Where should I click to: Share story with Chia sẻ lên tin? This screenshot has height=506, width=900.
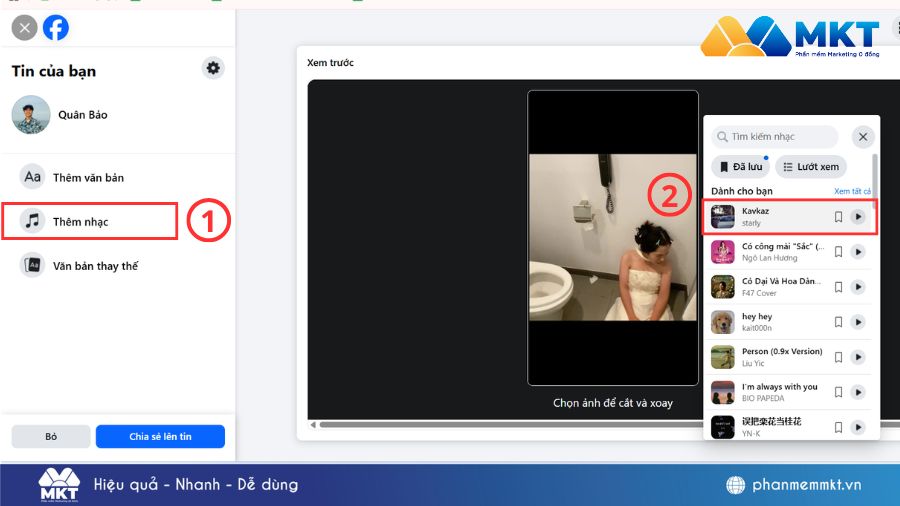click(x=160, y=437)
